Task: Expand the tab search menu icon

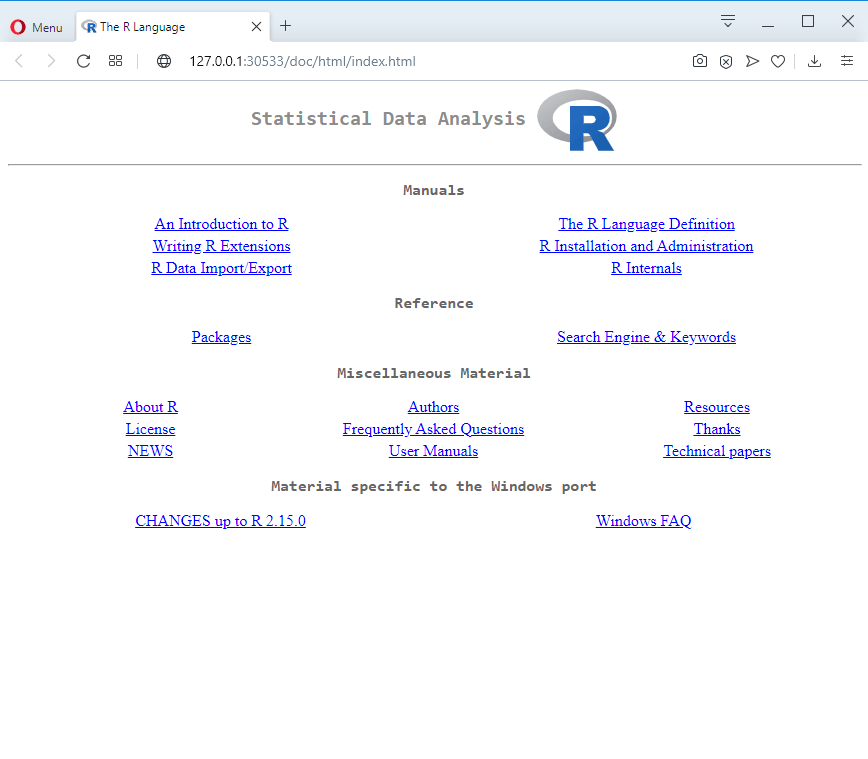Action: pyautogui.click(x=728, y=22)
